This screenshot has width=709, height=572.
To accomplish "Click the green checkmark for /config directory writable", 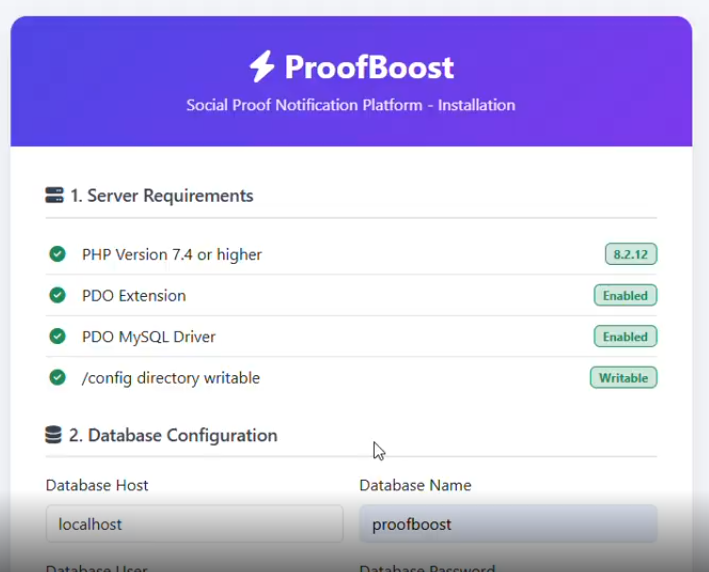I will pyautogui.click(x=57, y=378).
